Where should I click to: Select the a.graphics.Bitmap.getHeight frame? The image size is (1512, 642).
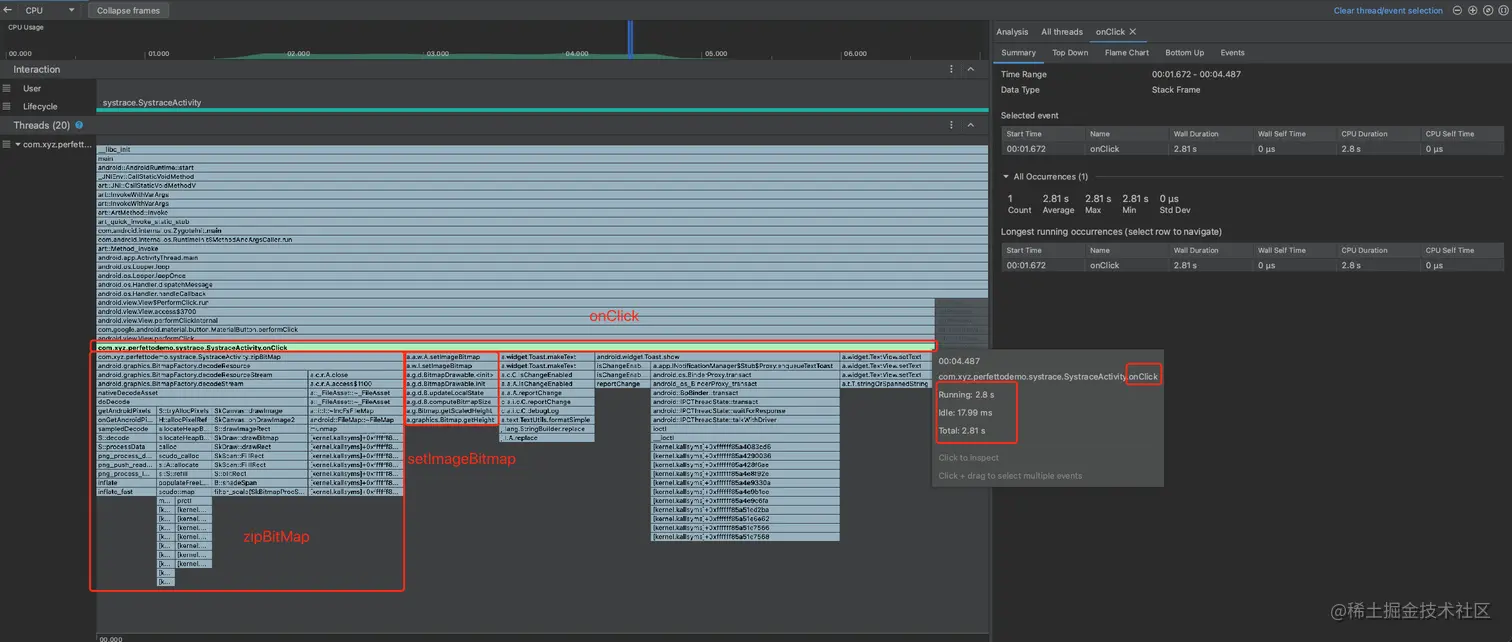451,420
